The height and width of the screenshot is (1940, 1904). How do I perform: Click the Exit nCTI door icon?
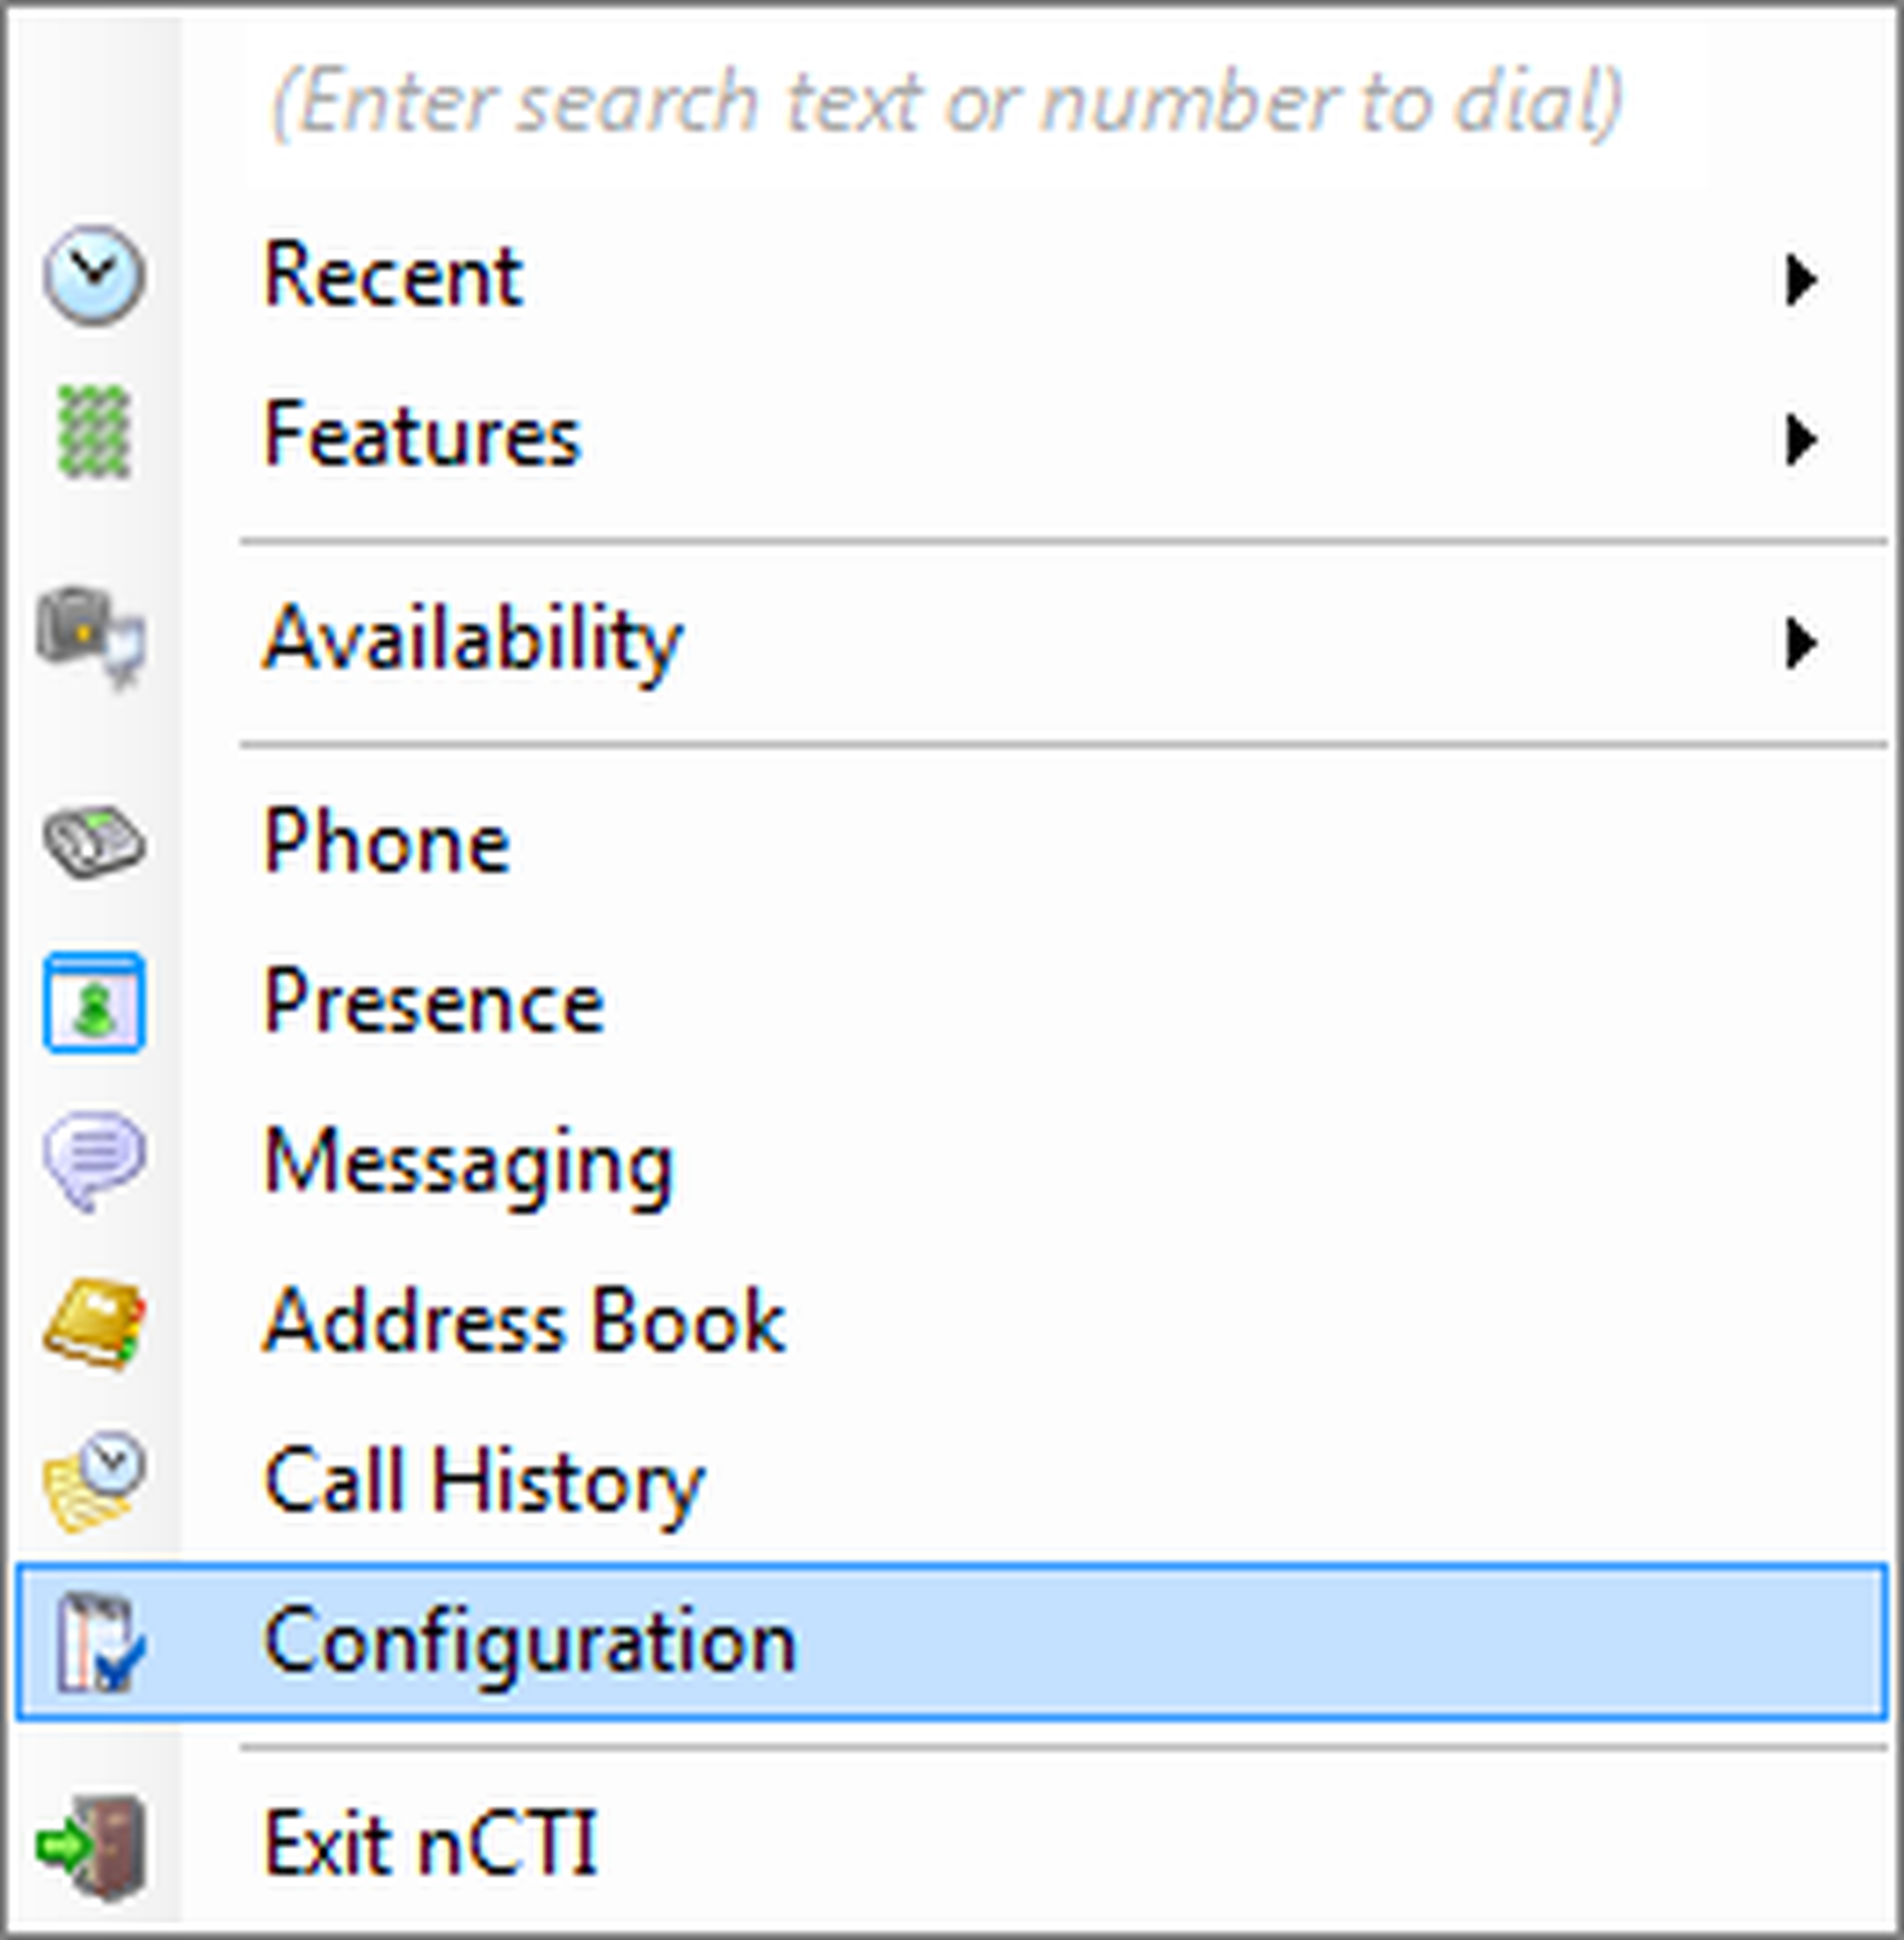point(91,1847)
